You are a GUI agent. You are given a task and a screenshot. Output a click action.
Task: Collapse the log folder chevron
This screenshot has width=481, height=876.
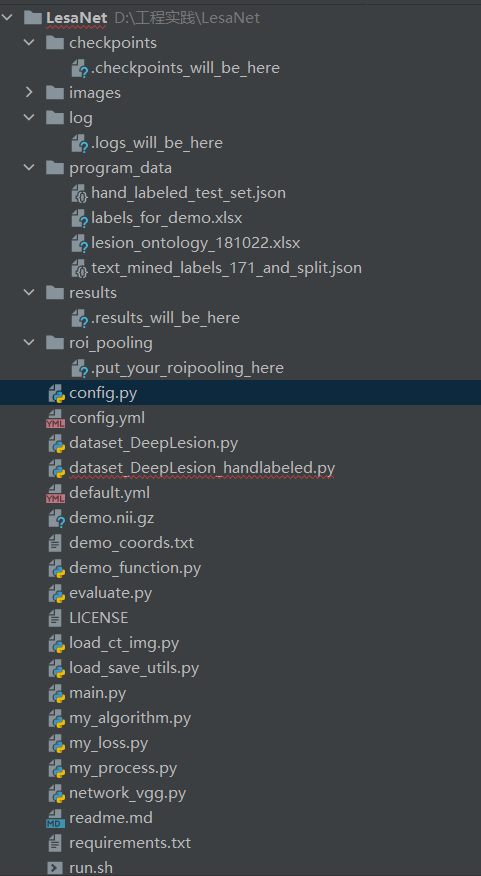coord(30,117)
